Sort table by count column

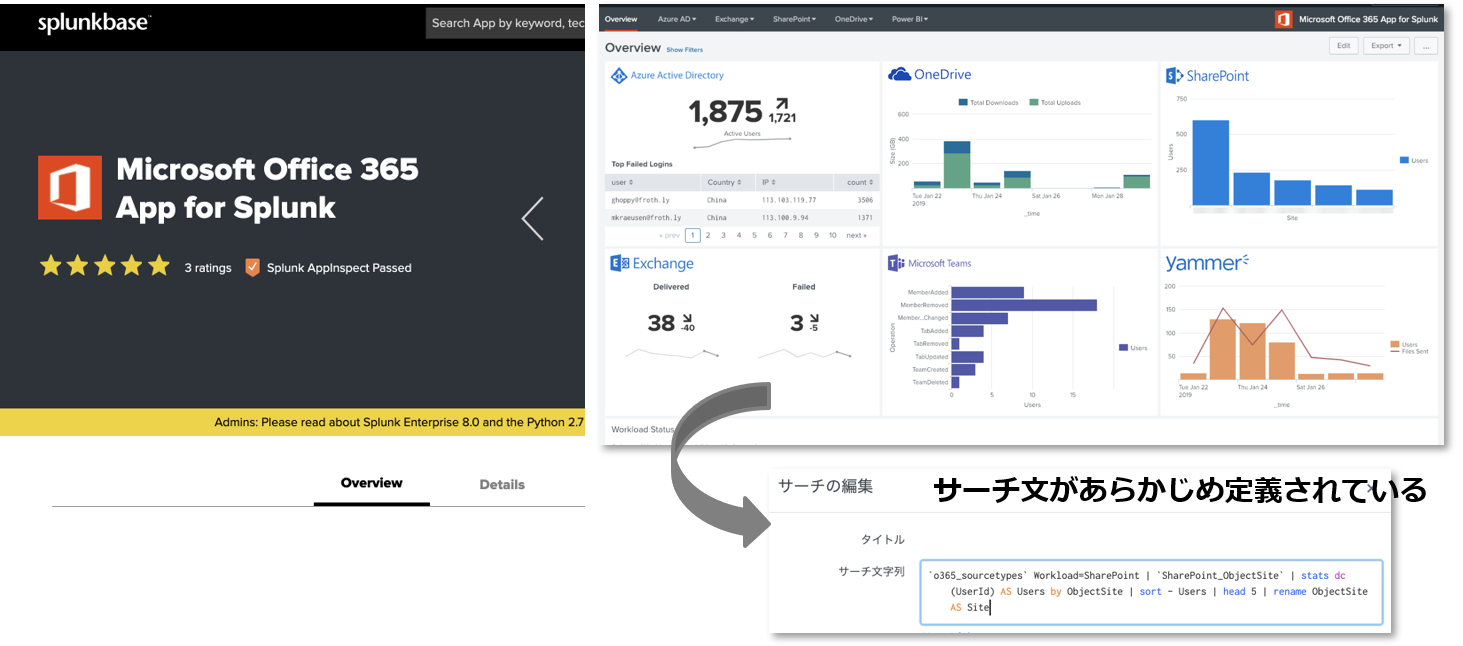(x=860, y=182)
